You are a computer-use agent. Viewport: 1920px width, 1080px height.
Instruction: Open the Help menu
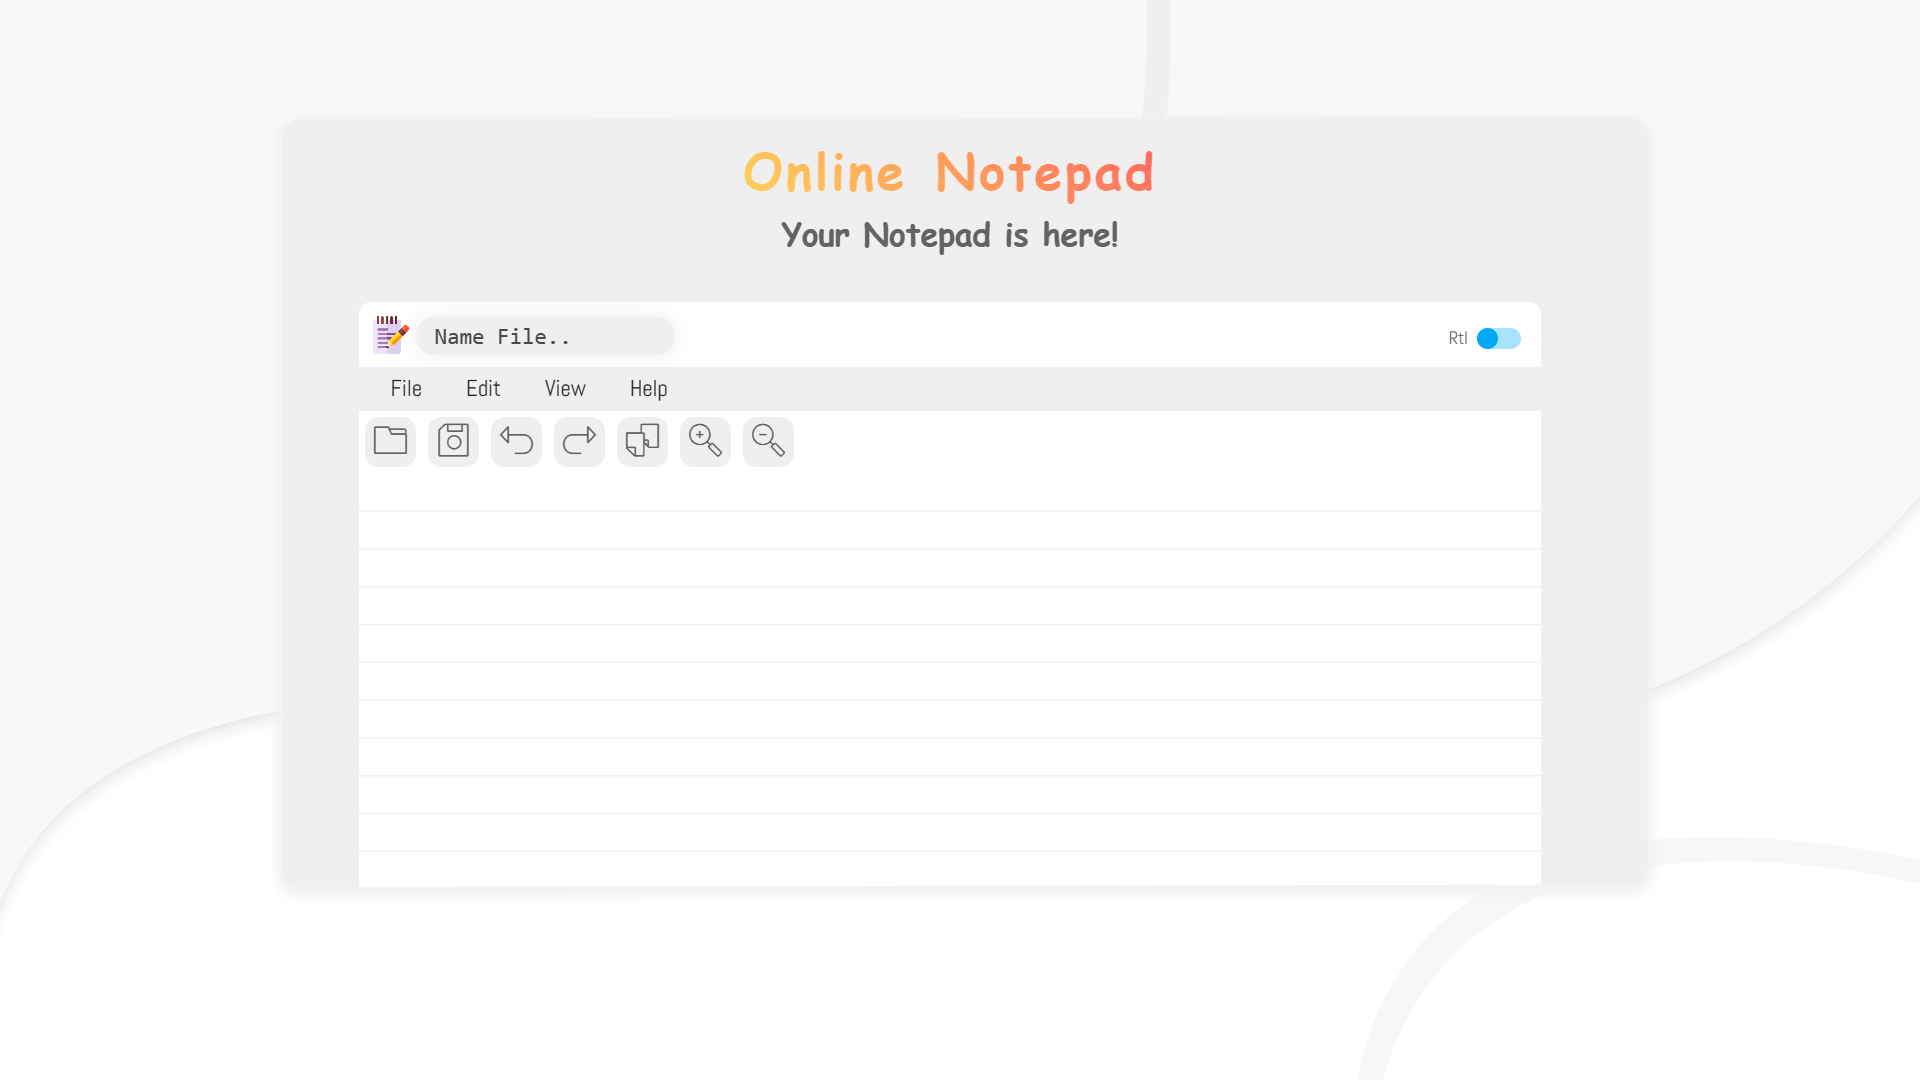coord(648,388)
